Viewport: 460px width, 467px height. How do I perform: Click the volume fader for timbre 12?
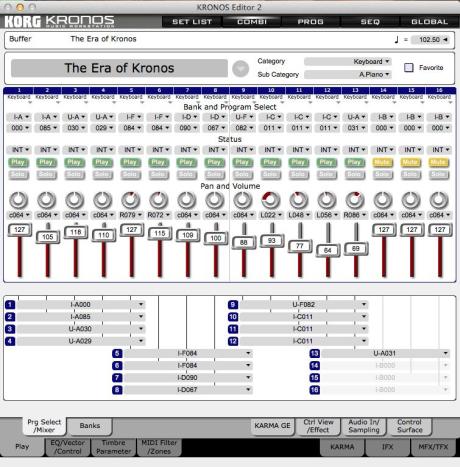[327, 250]
